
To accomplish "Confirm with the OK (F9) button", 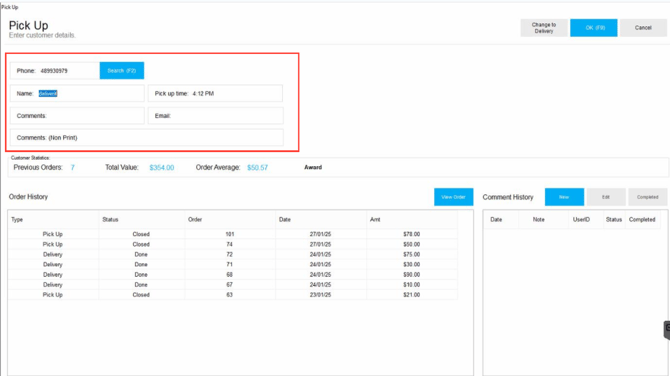I will click(x=594, y=28).
